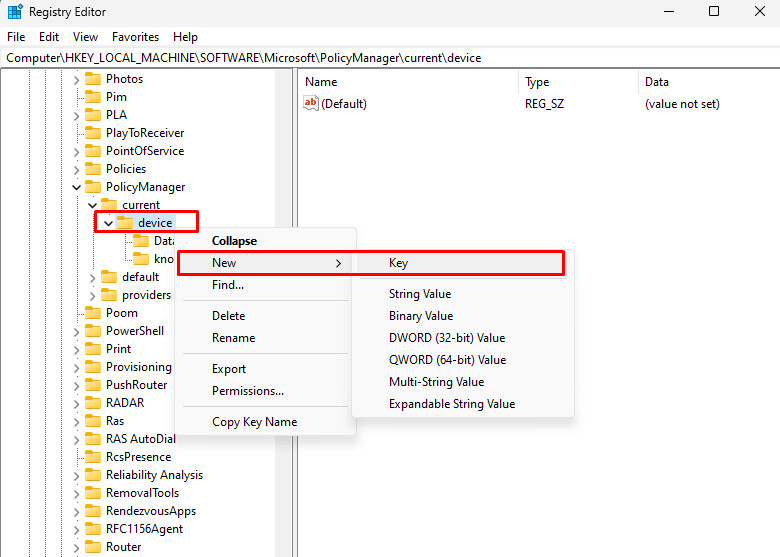Expand the Photos key
This screenshot has width=780, height=557.
[x=76, y=80]
